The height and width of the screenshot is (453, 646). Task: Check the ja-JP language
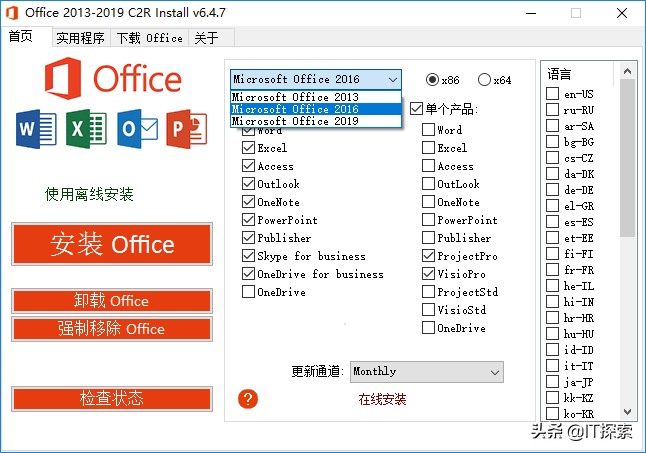552,382
